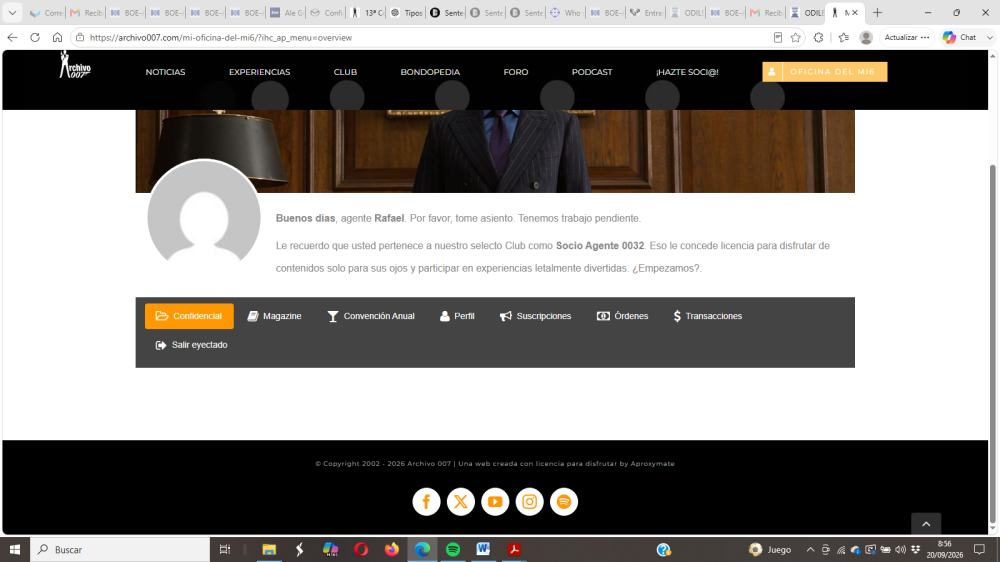Click Salir eyectado to log out
1000x562 pixels.
(x=191, y=345)
